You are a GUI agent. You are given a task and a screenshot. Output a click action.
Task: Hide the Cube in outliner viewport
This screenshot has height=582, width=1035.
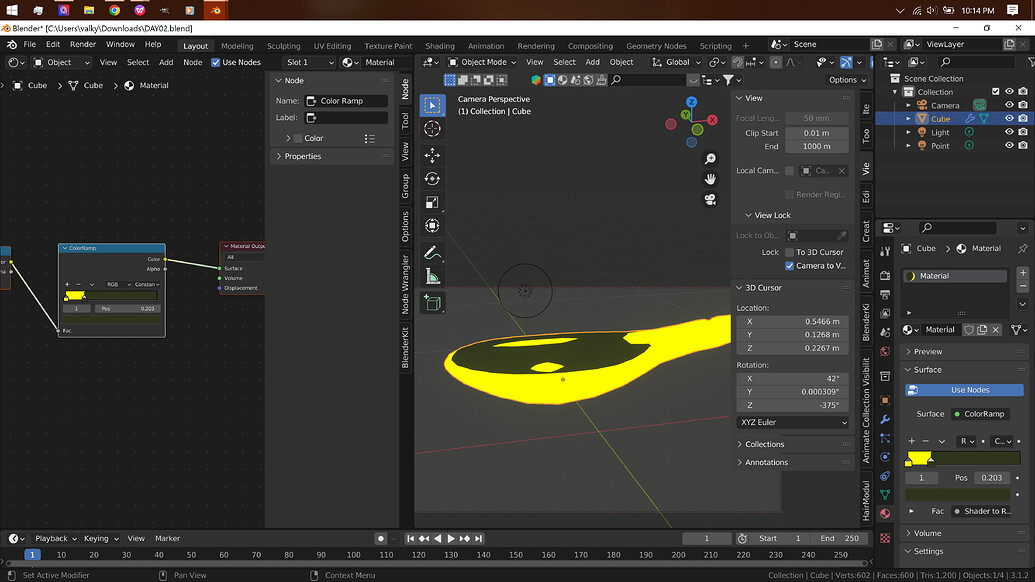tap(1009, 119)
